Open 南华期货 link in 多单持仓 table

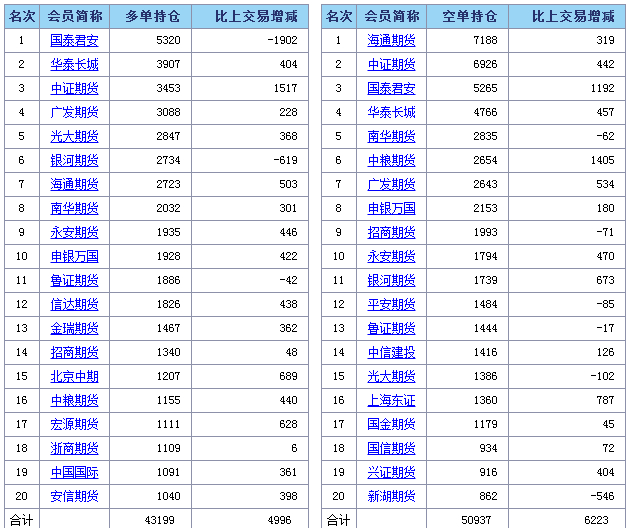pyautogui.click(x=74, y=208)
